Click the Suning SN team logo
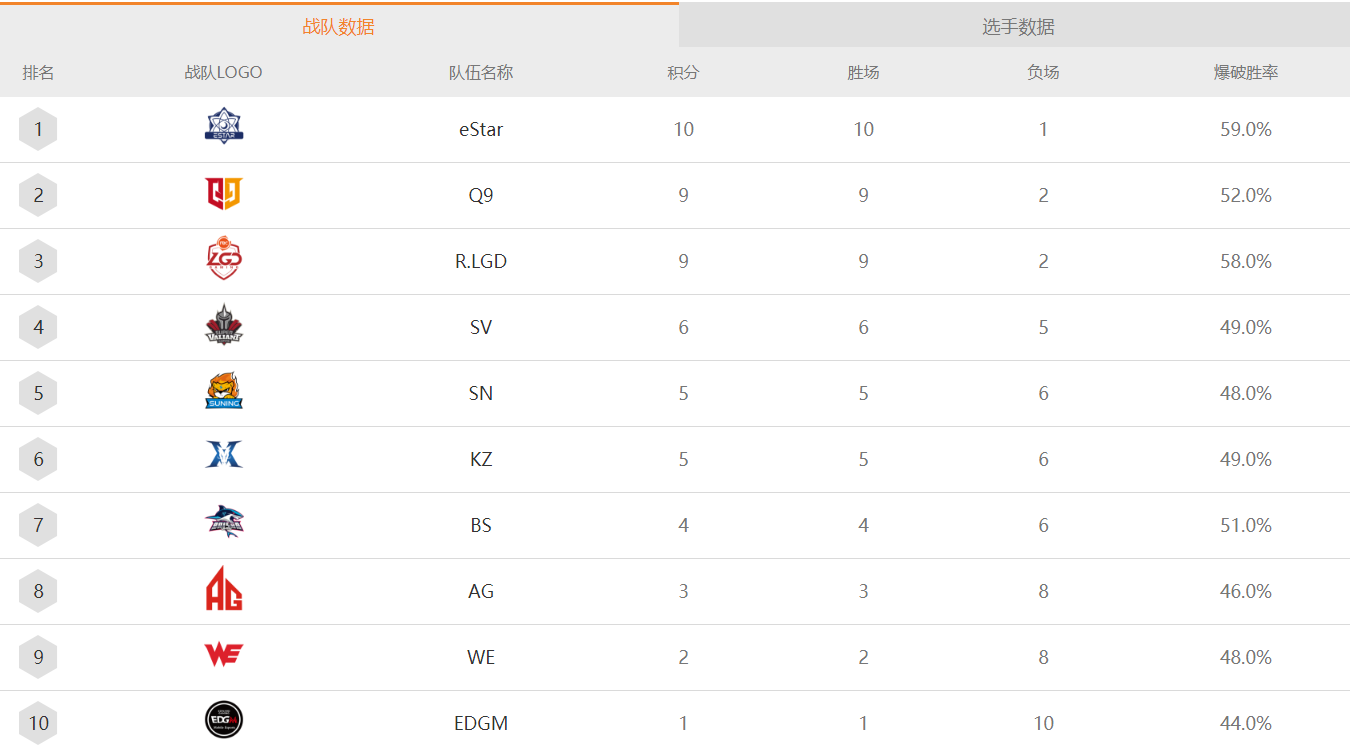Viewport: 1350px width, 755px height. point(224,392)
